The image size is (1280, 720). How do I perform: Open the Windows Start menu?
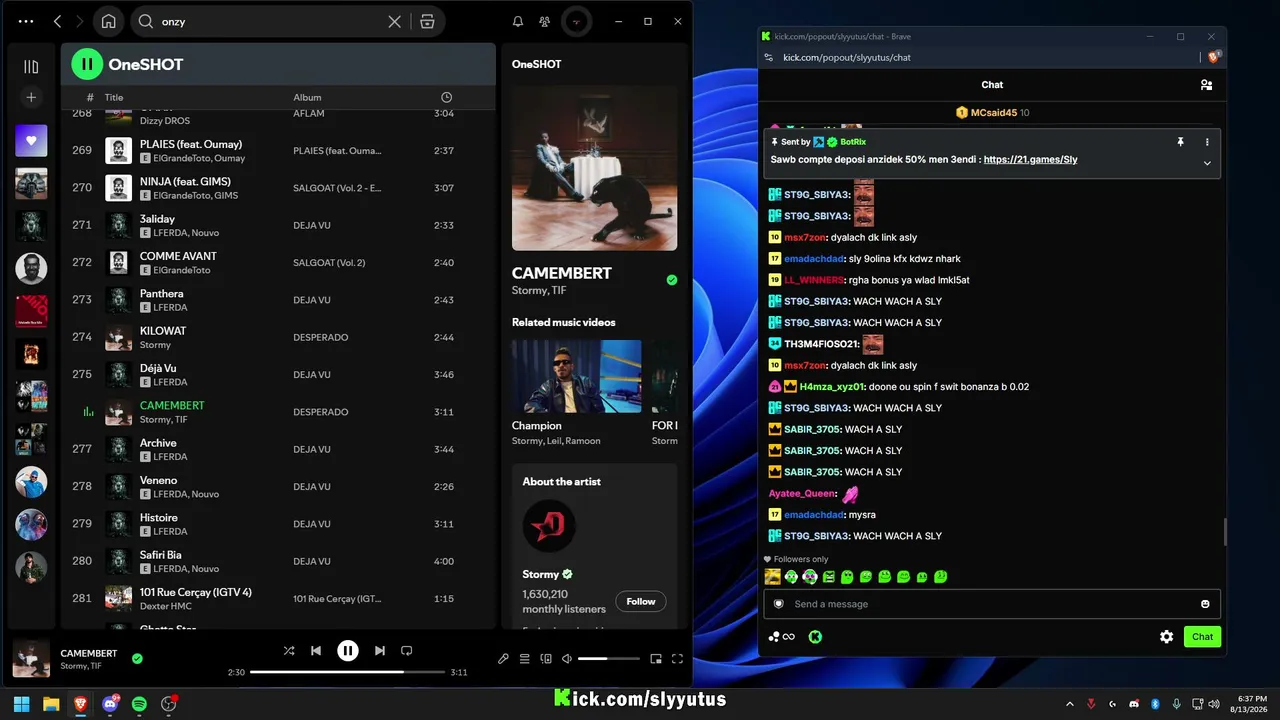coord(22,704)
